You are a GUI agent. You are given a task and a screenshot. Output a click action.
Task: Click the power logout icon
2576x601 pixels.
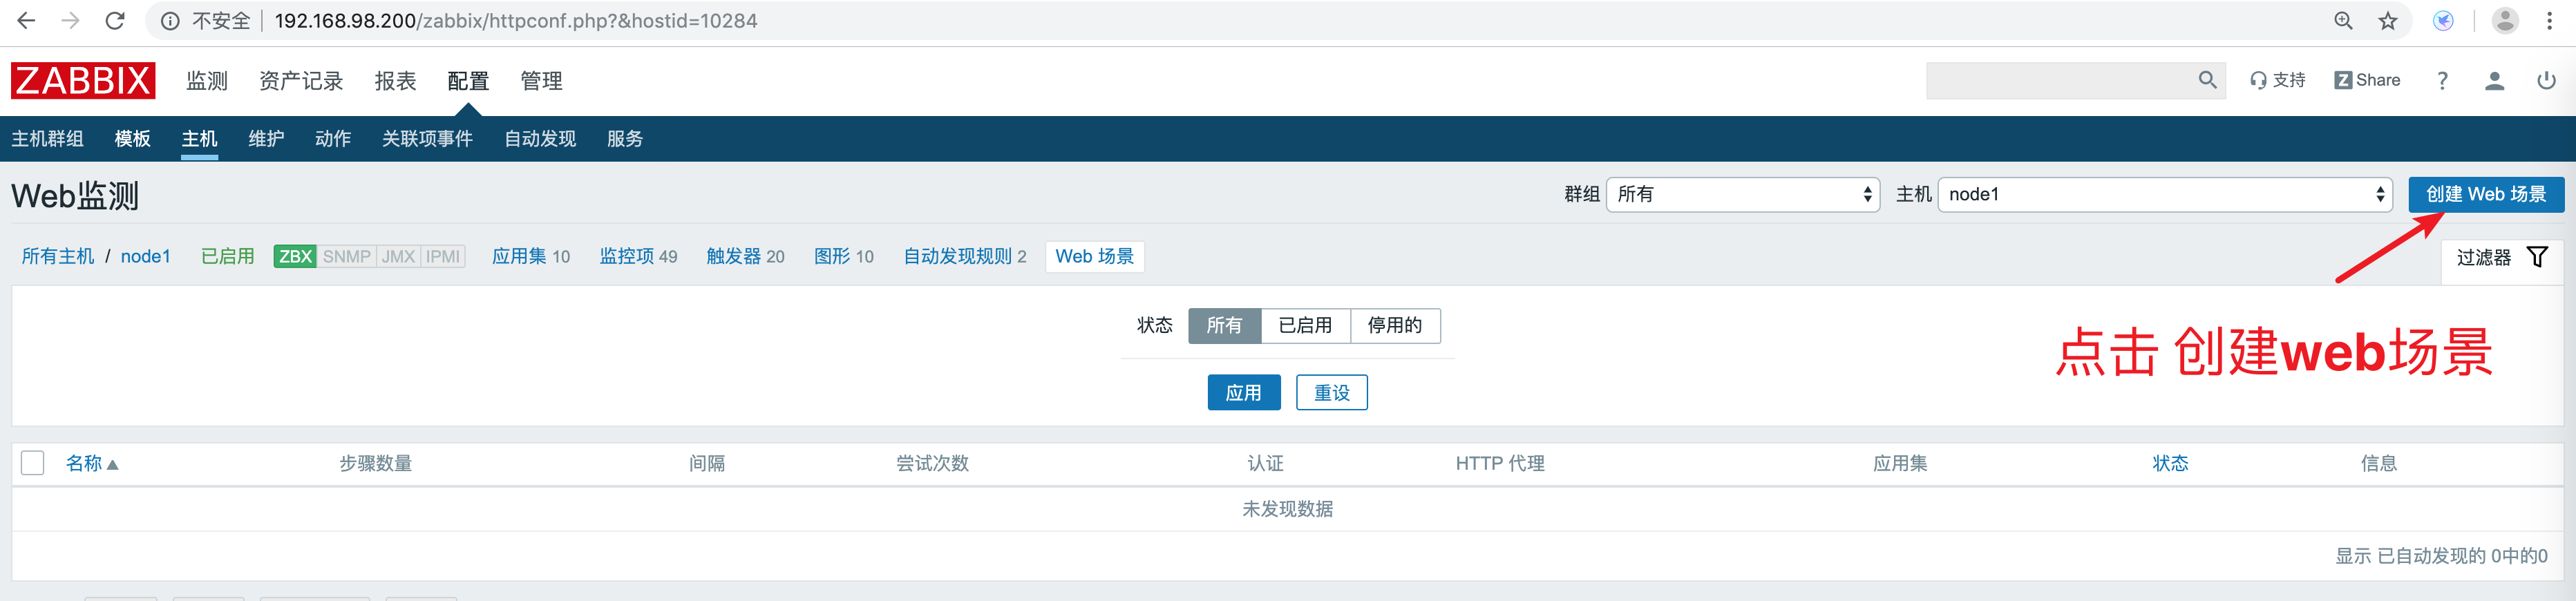(x=2546, y=81)
